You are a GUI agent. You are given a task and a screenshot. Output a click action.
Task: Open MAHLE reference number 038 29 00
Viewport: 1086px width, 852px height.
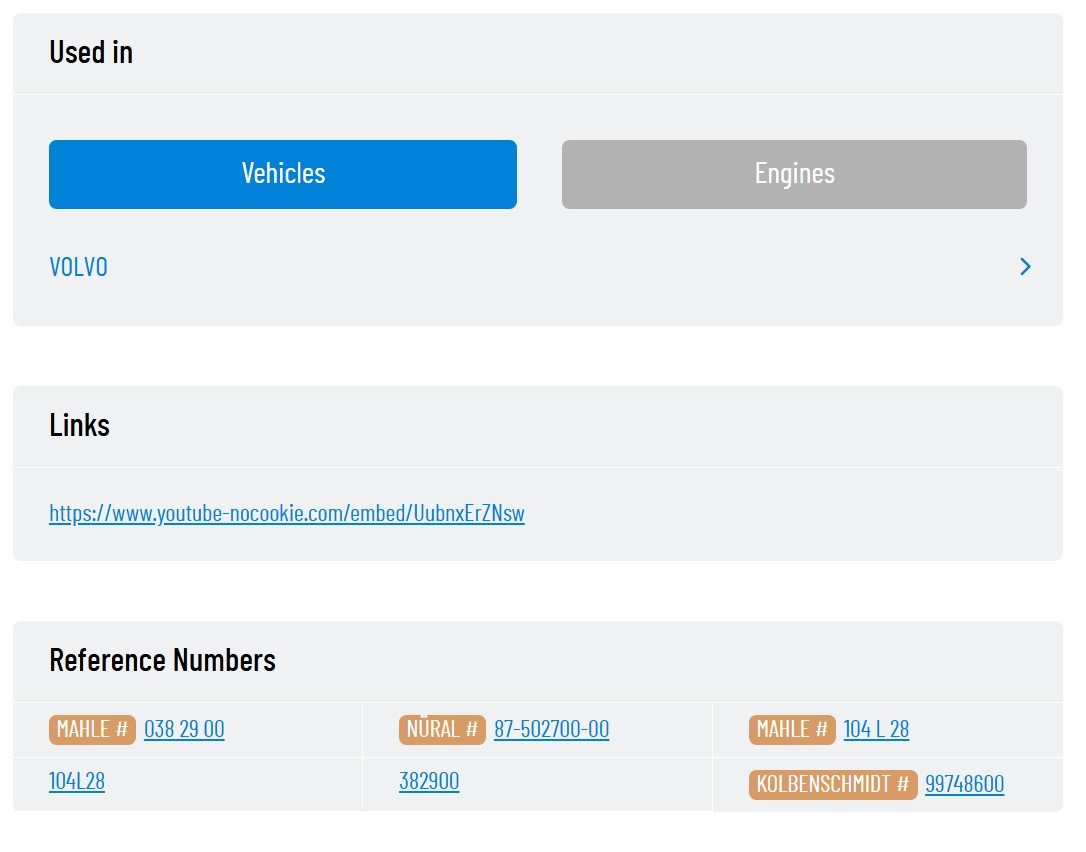coord(184,729)
